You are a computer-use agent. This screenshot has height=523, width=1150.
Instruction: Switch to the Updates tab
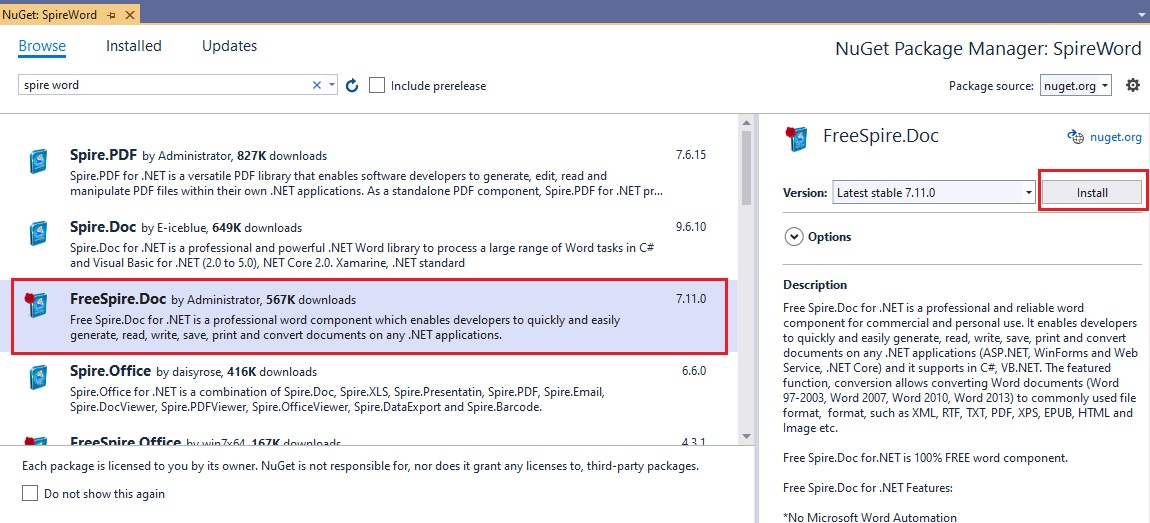tap(230, 45)
